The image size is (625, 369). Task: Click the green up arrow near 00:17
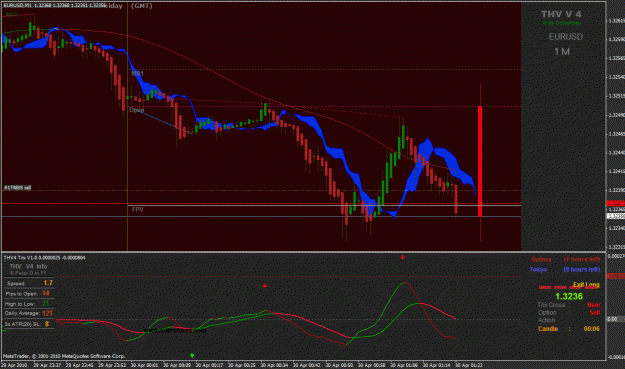192,355
